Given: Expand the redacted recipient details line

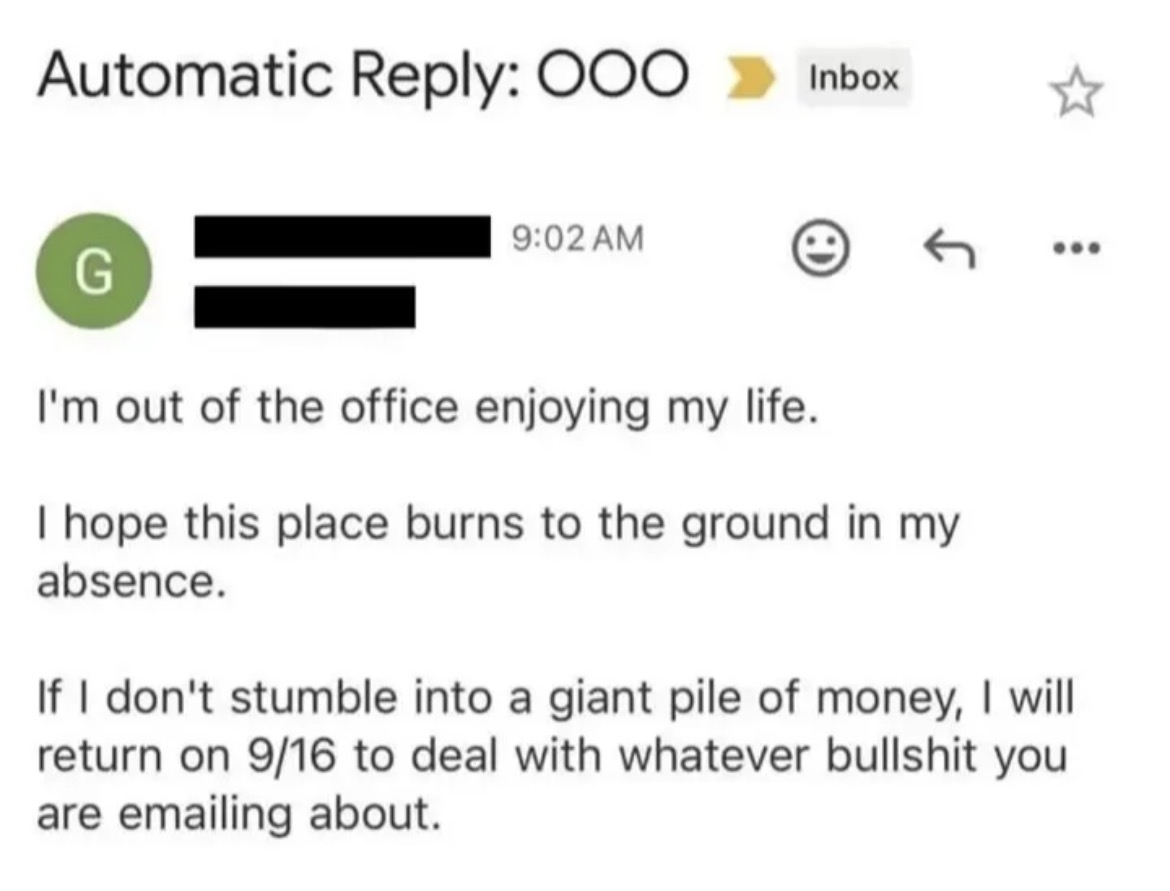Looking at the screenshot, I should 304,306.
